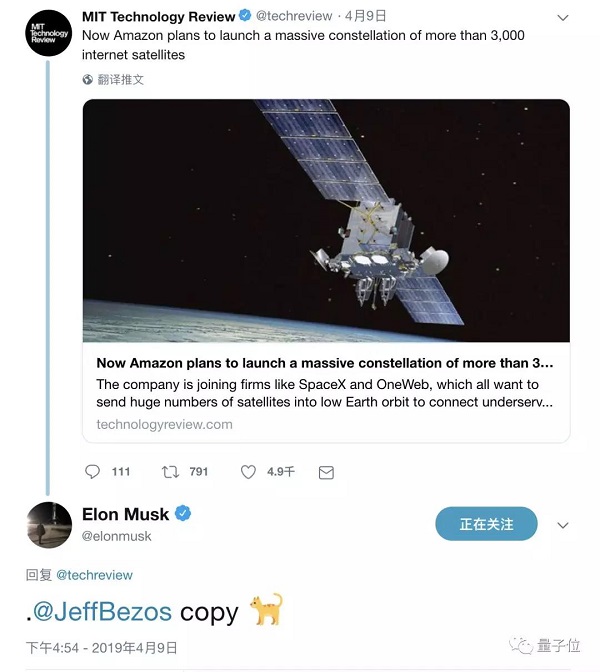Image resolution: width=600 pixels, height=672 pixels.
Task: Click the article headline in the card
Action: (x=325, y=363)
